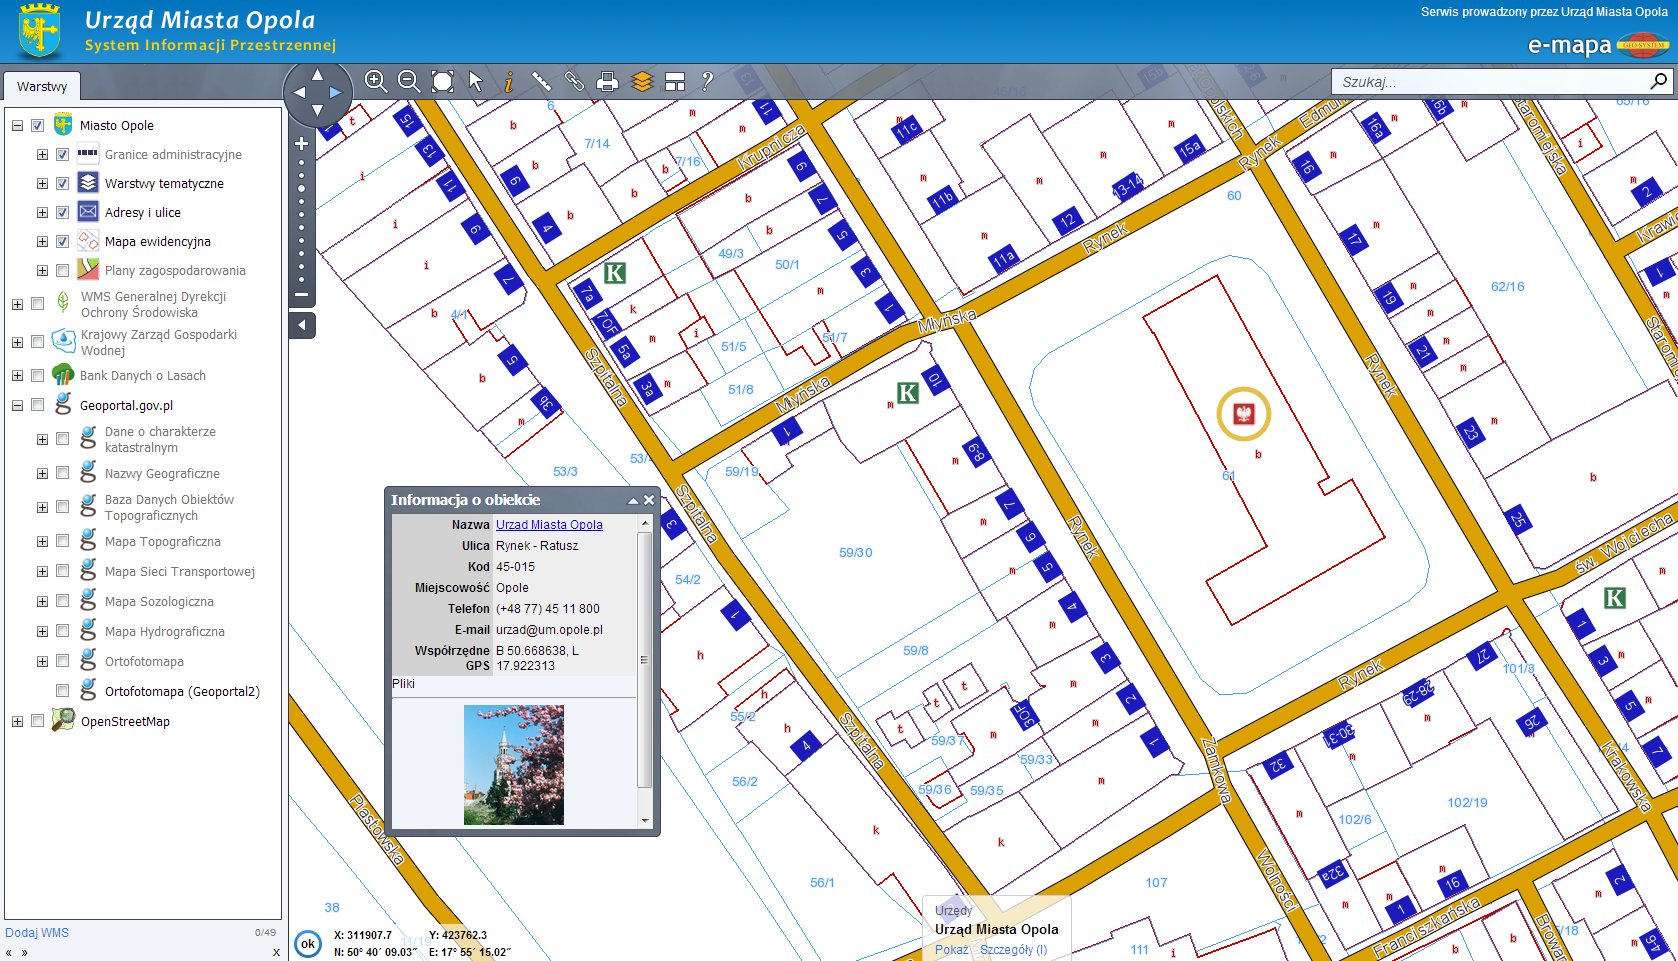Activate the object info tool
Screen dimensions: 1678x961
[508, 81]
